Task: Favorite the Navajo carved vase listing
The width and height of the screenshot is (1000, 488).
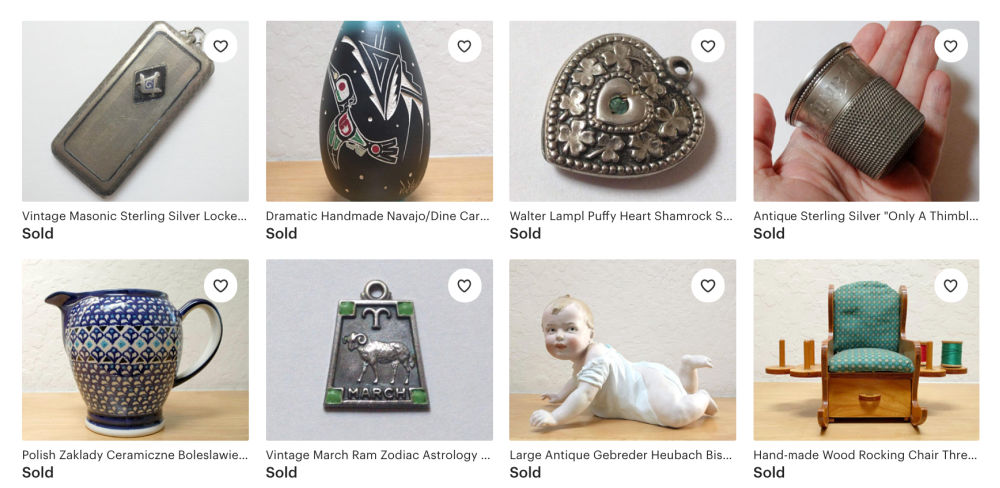Action: [464, 46]
